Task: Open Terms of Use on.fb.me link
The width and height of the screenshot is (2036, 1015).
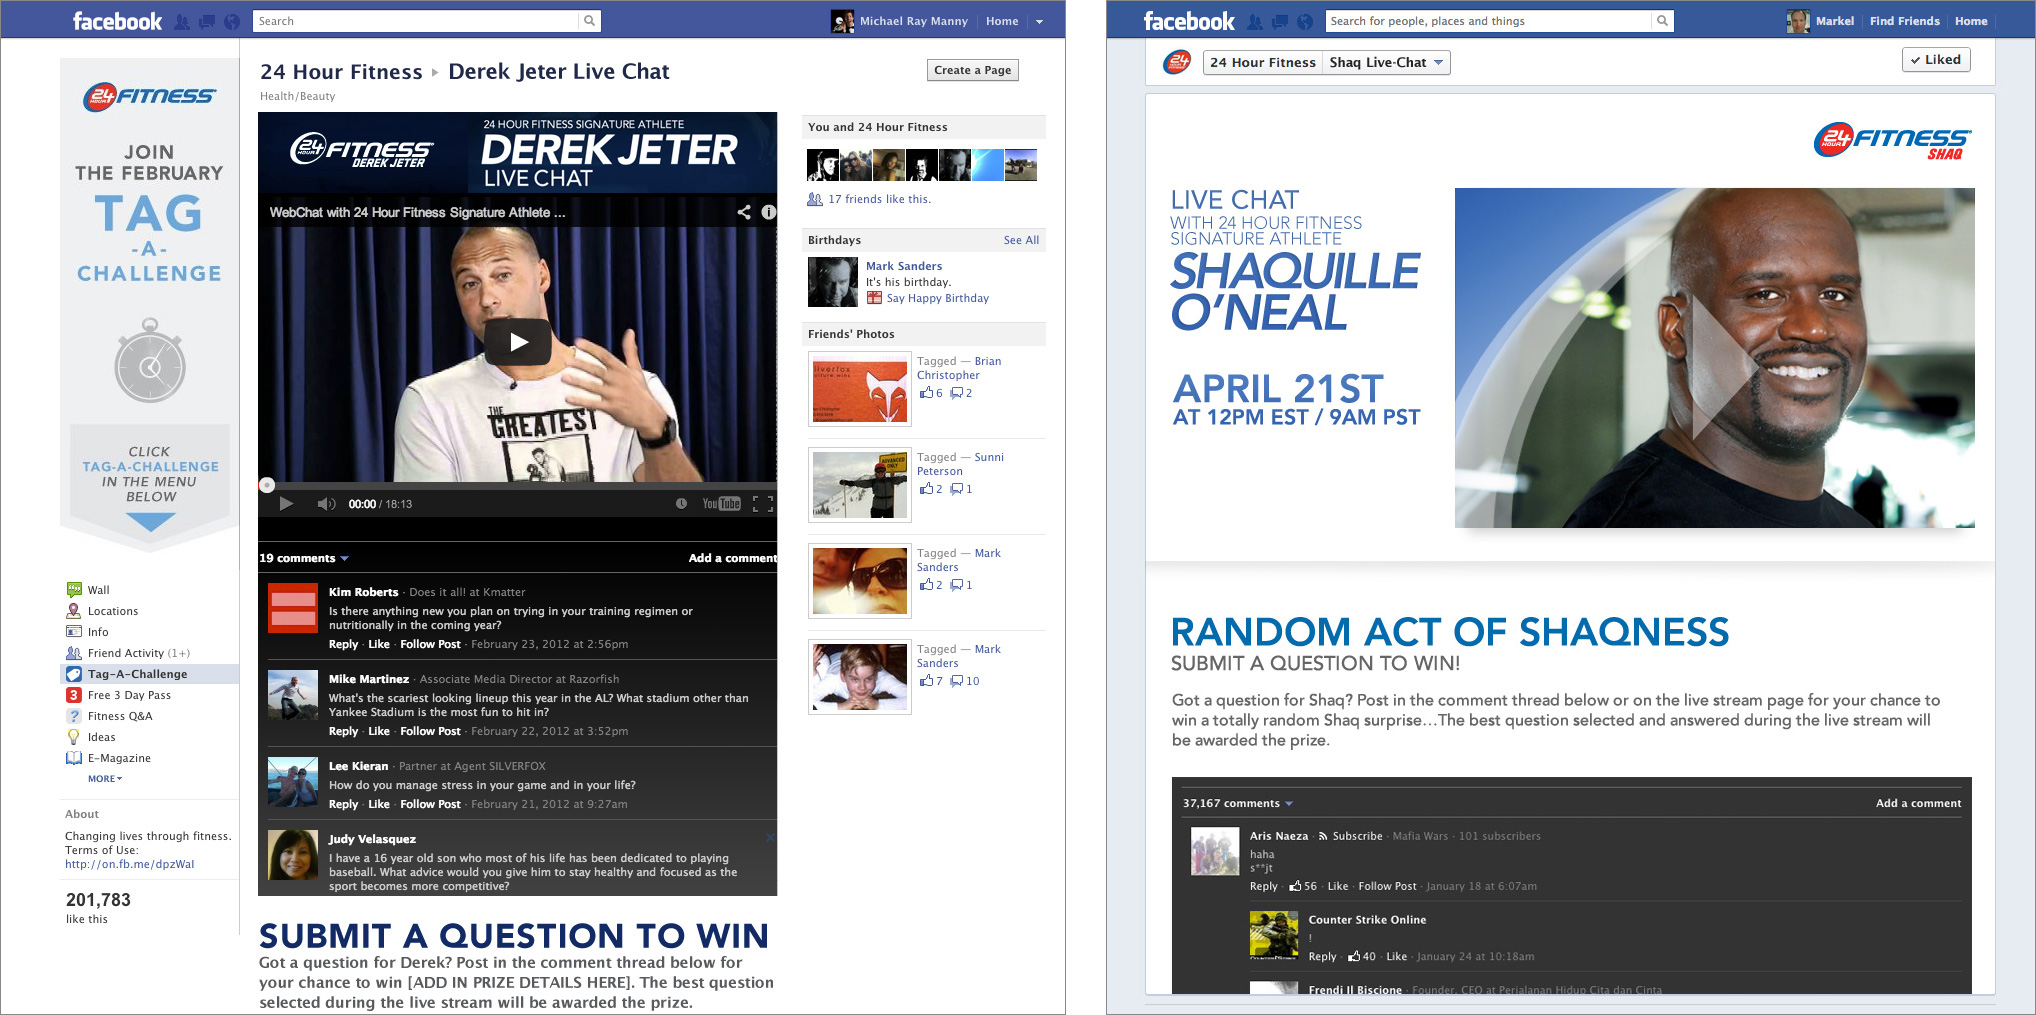Action: pyautogui.click(x=130, y=864)
